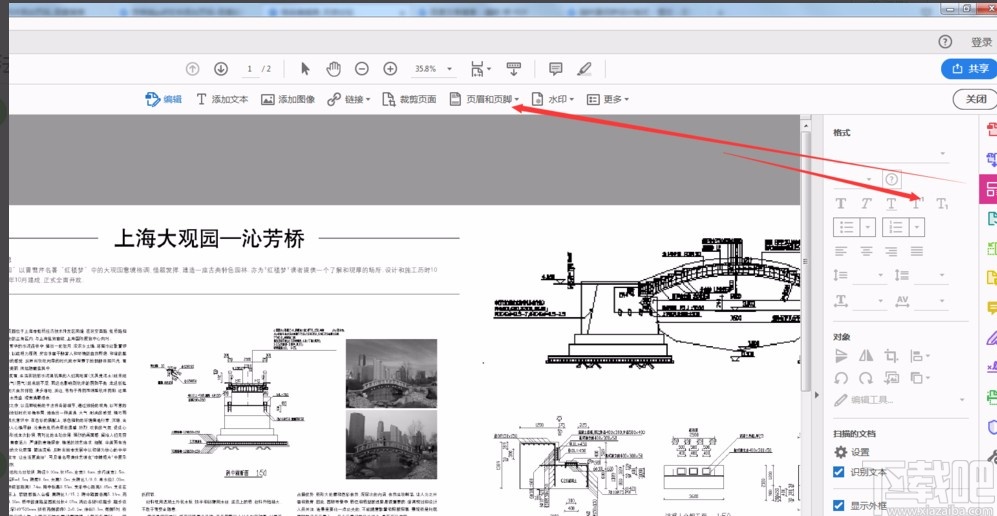Click the fit page width icon

pyautogui.click(x=479, y=69)
